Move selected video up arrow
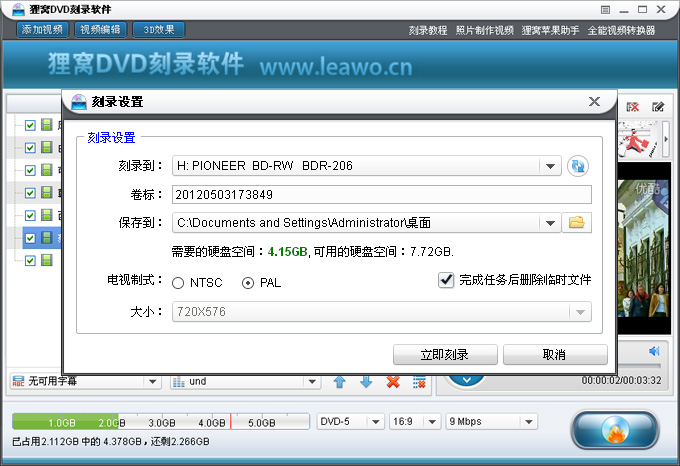The width and height of the screenshot is (680, 466). [x=340, y=382]
